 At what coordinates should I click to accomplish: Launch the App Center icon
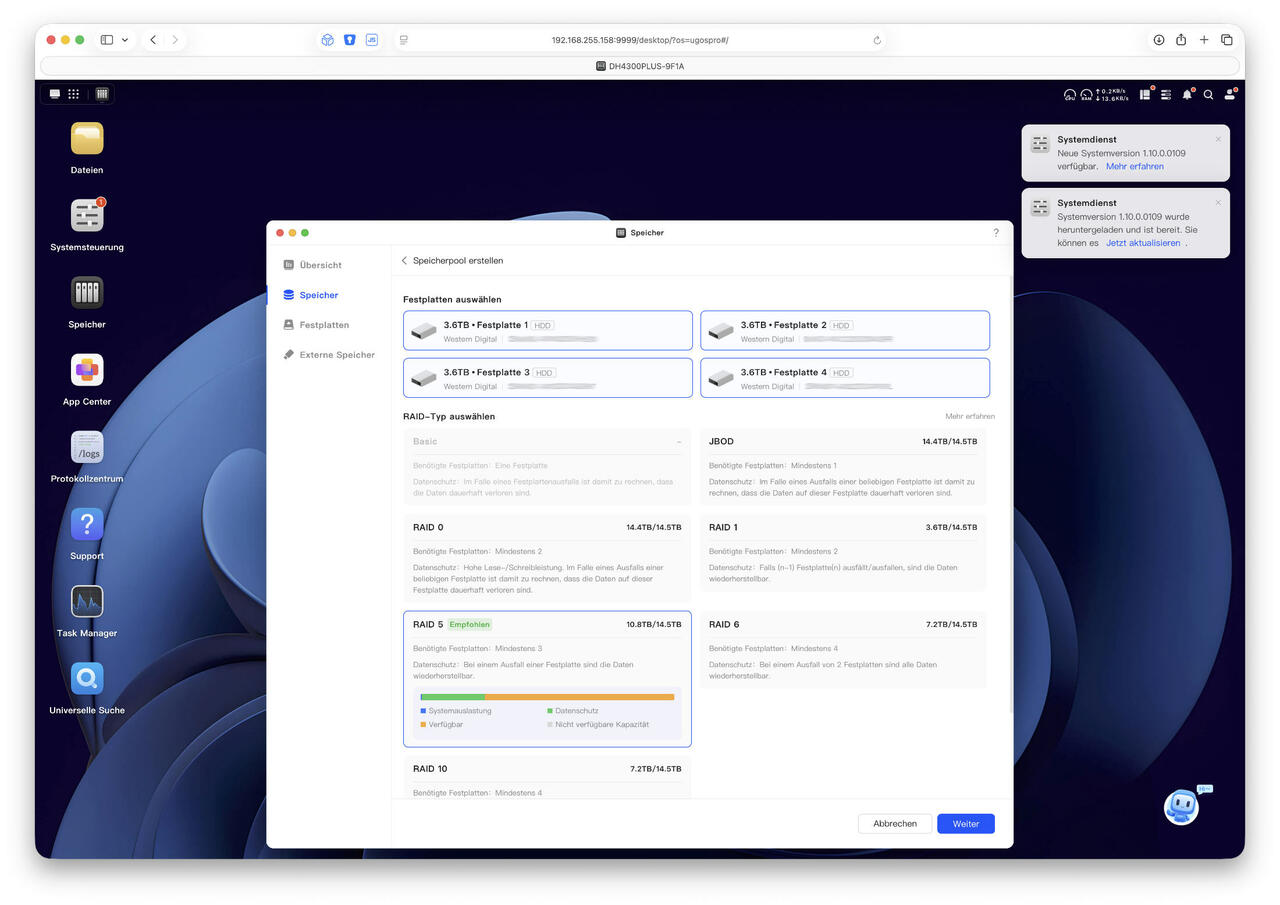point(87,370)
